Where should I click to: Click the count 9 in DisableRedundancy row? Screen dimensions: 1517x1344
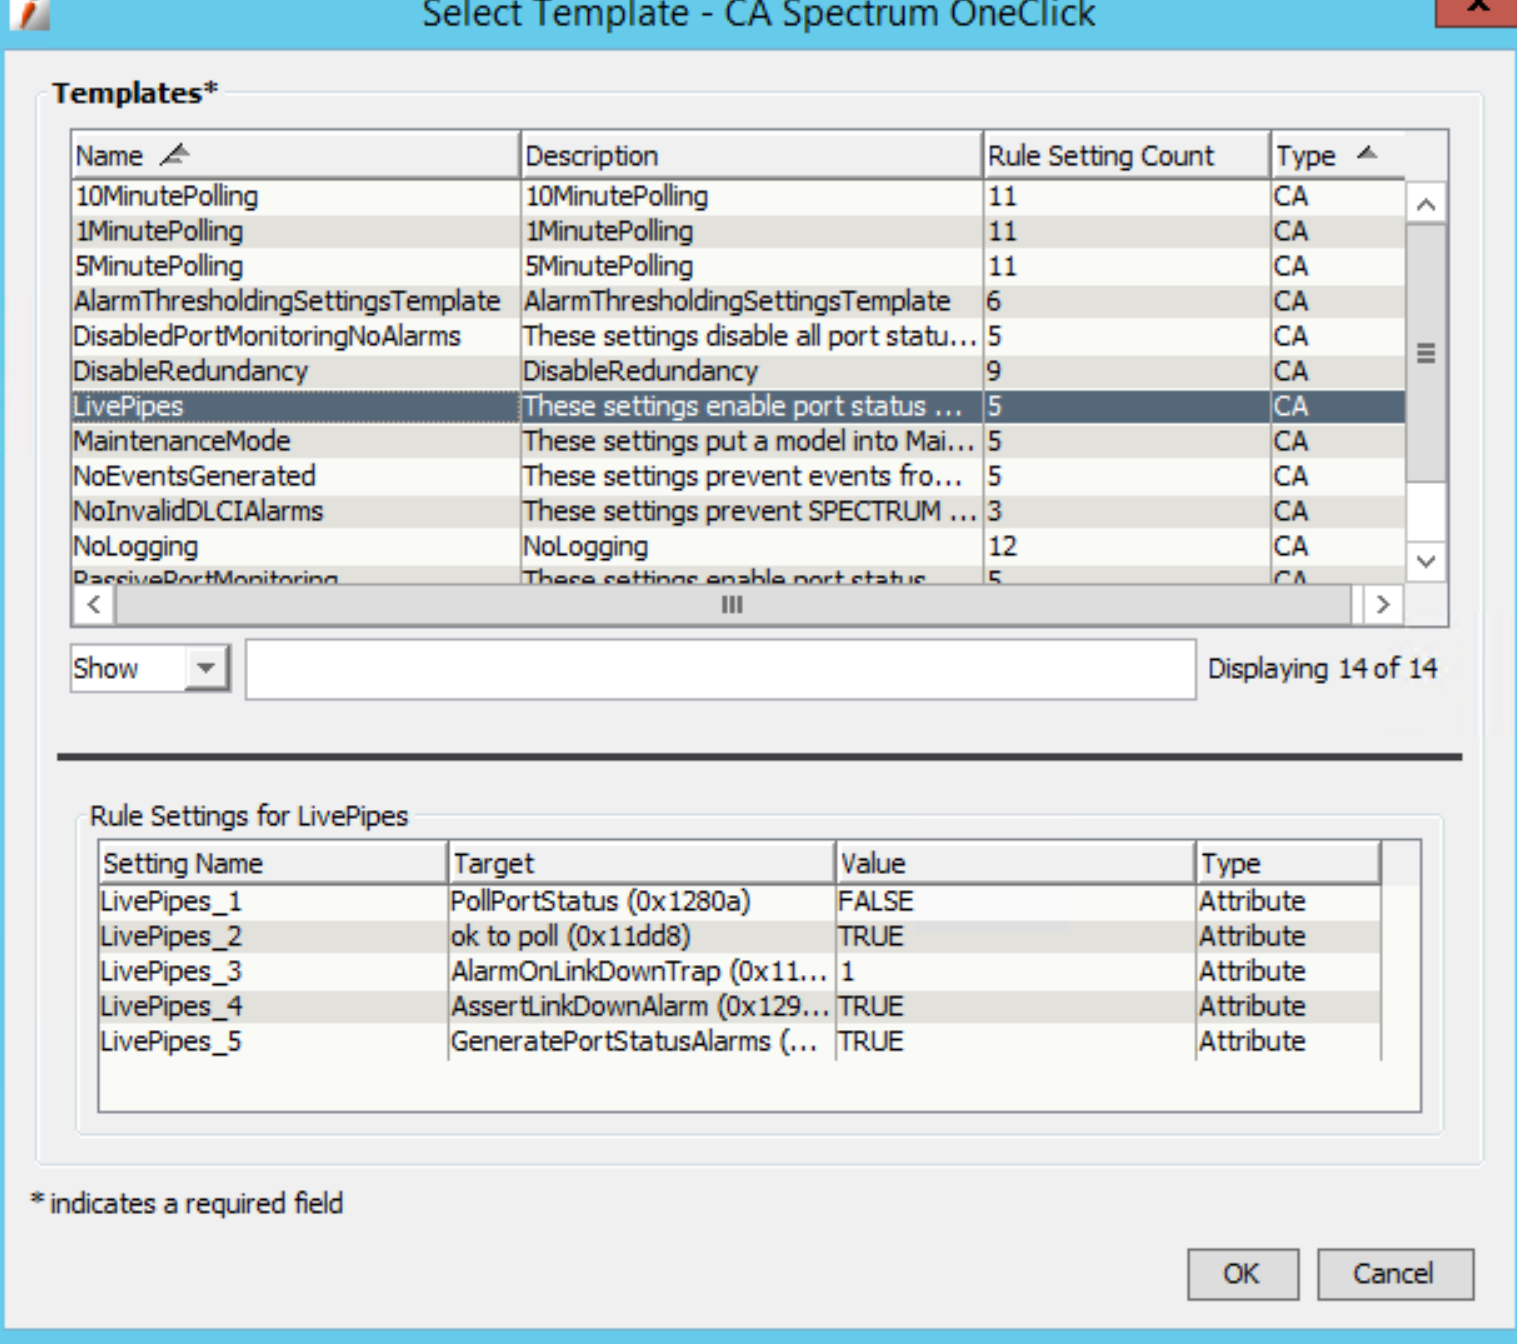[994, 371]
